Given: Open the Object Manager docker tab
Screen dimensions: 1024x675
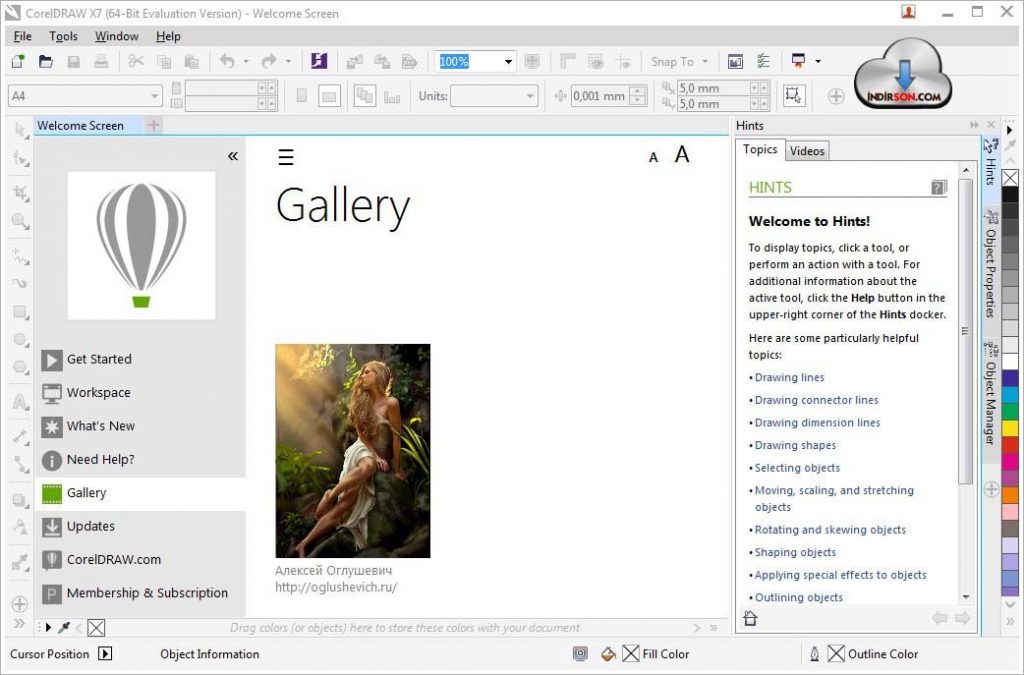Looking at the screenshot, I should coord(990,394).
